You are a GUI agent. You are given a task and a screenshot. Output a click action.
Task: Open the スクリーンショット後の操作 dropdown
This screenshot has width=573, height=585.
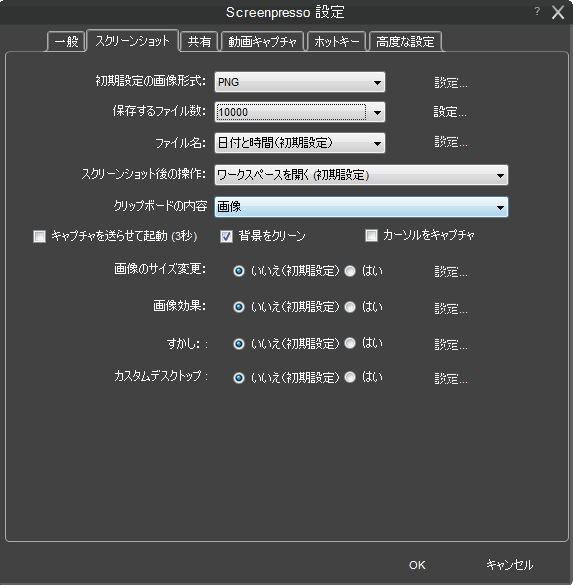[x=361, y=175]
